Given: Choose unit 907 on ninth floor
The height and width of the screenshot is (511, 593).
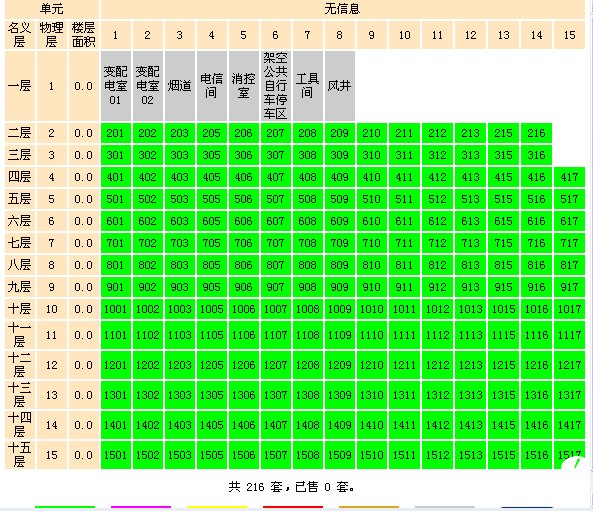Looking at the screenshot, I should (x=275, y=287).
